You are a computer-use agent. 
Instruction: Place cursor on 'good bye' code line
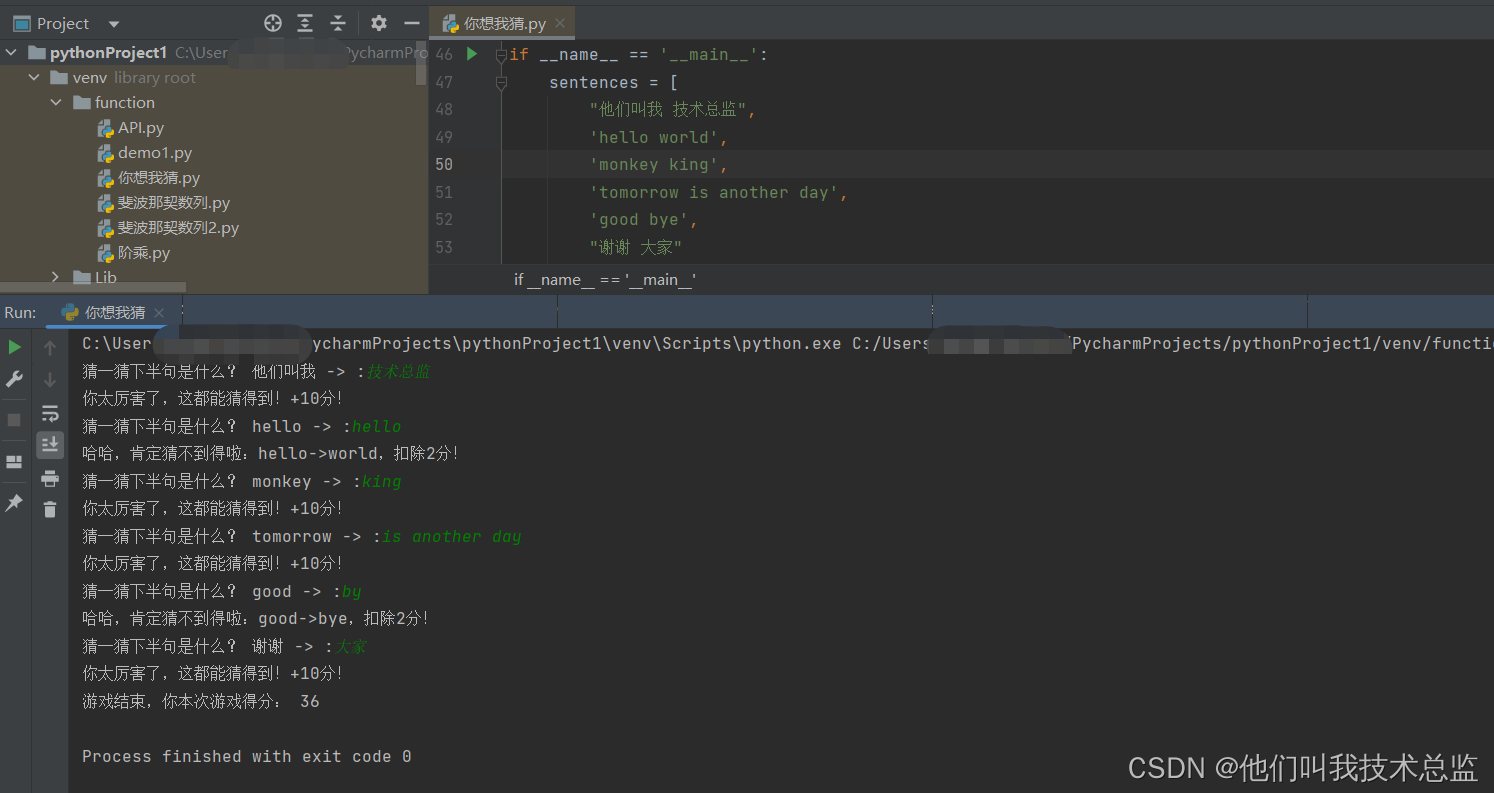point(644,219)
